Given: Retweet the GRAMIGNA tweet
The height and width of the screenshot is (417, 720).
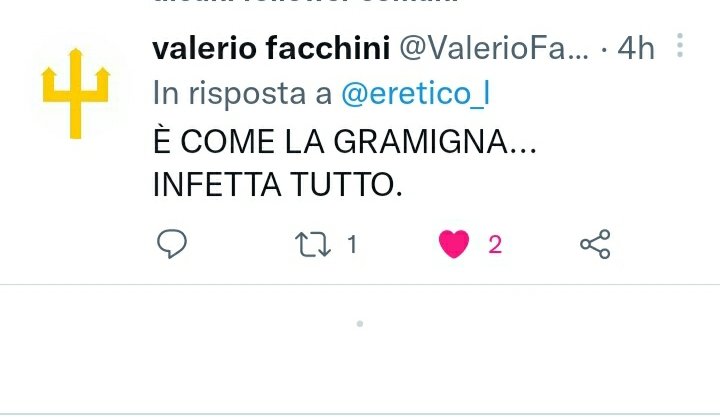Looking at the screenshot, I should (313, 244).
